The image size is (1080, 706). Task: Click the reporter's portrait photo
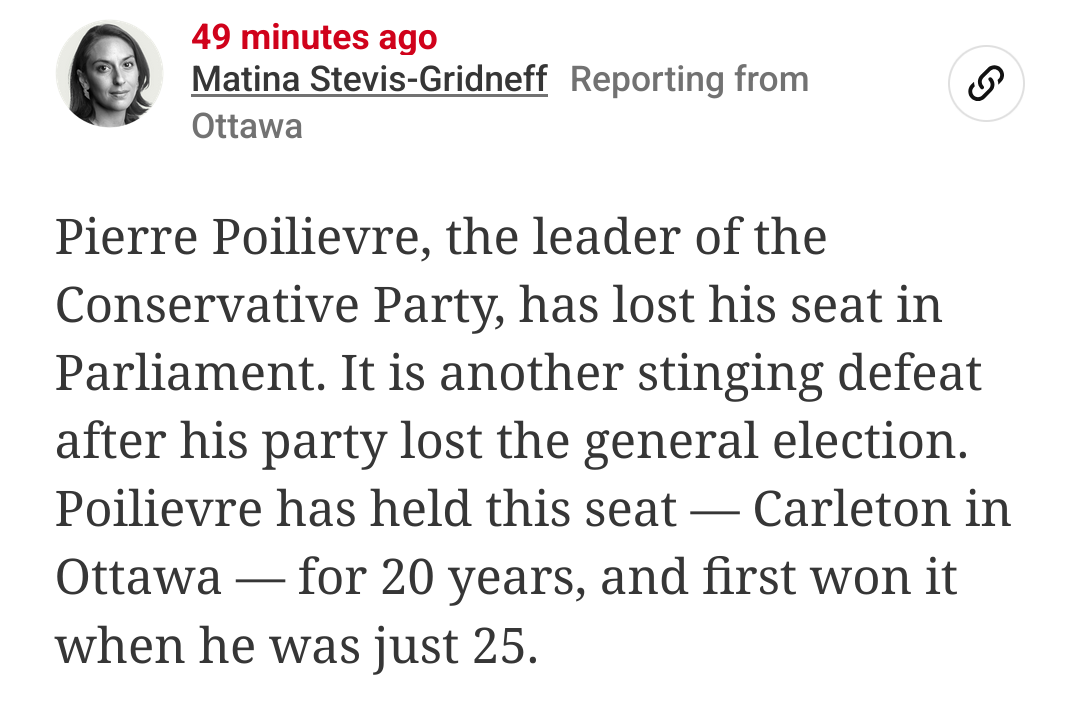click(x=110, y=74)
